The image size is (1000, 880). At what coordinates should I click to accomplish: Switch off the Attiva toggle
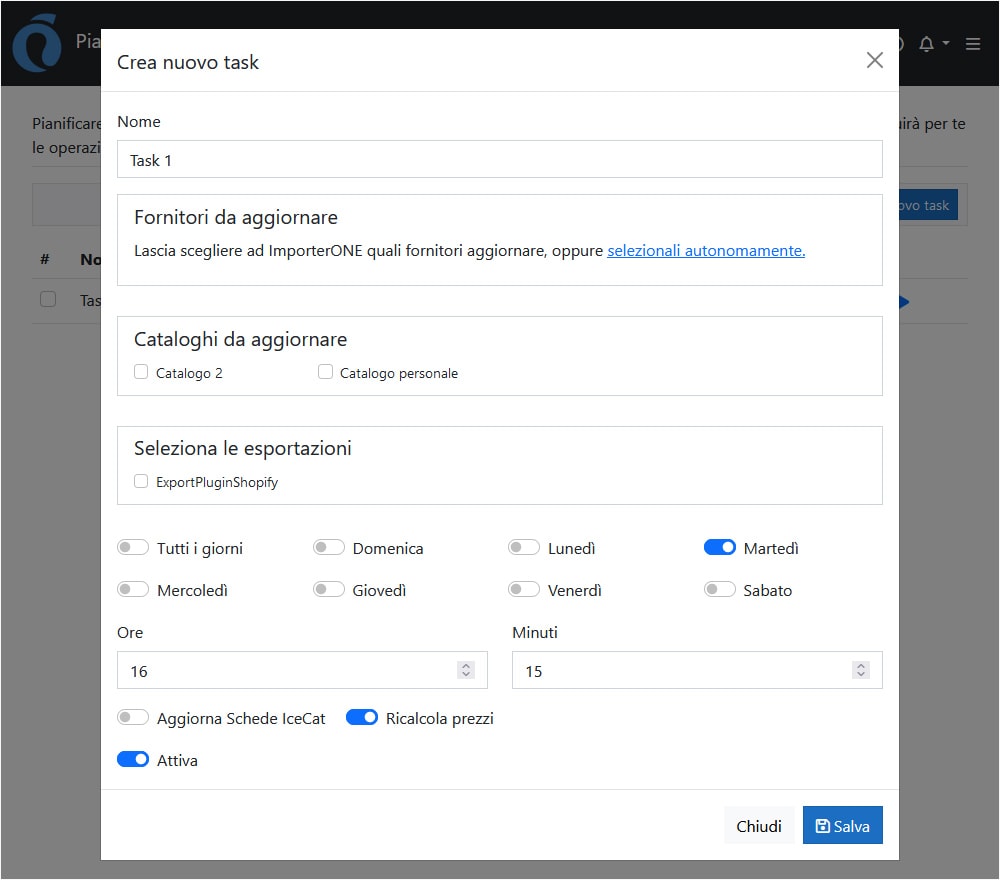[133, 760]
